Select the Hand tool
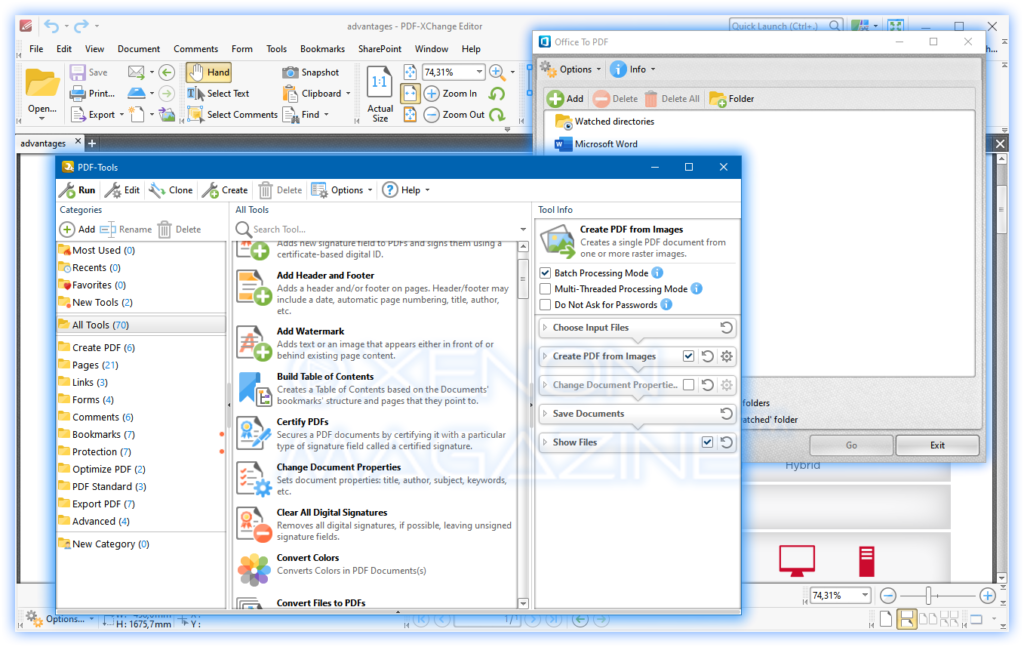This screenshot has height=647, width=1024. (x=208, y=71)
